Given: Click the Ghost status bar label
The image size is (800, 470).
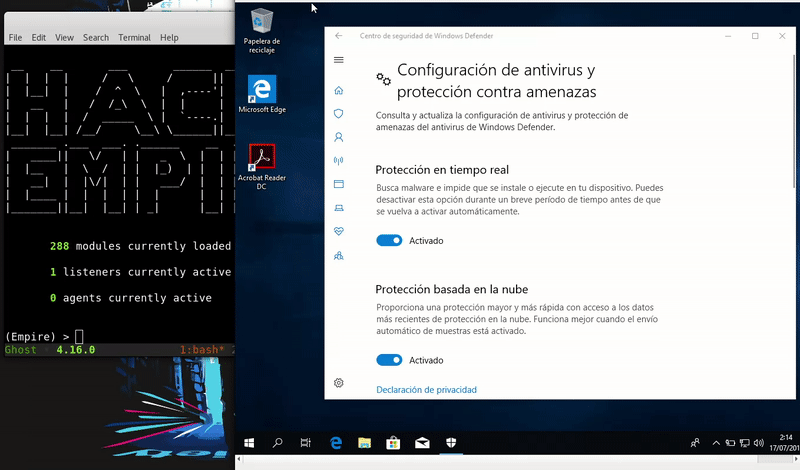Looking at the screenshot, I should [21, 350].
